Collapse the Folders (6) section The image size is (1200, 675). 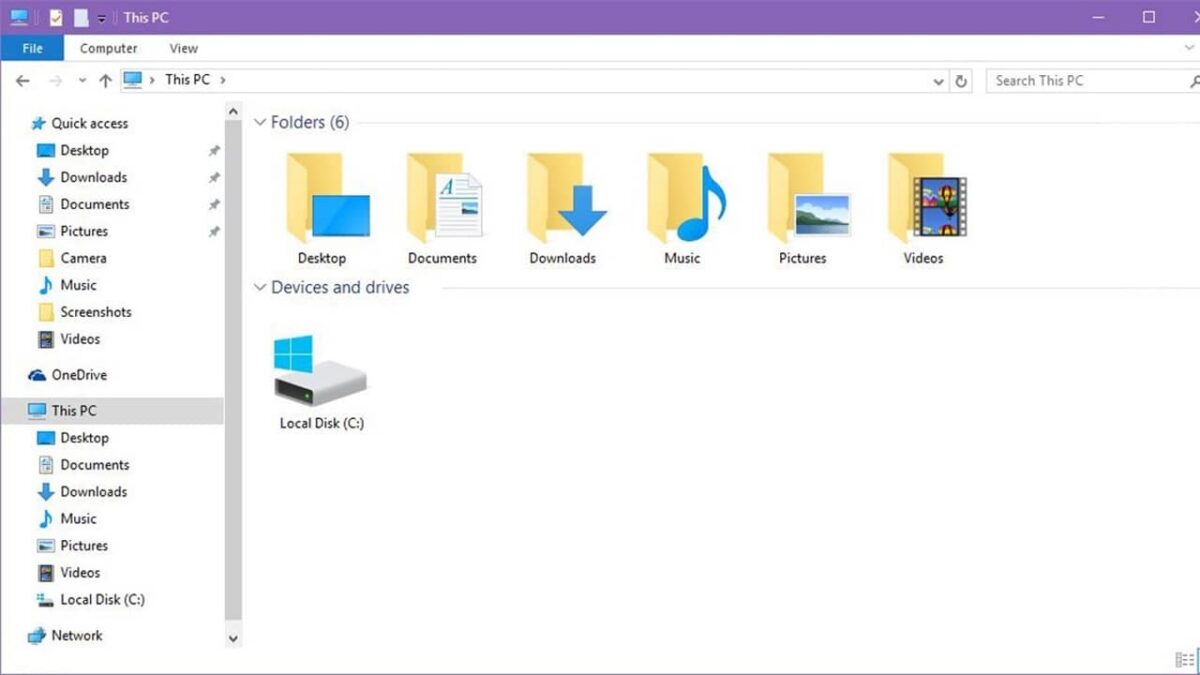point(260,121)
